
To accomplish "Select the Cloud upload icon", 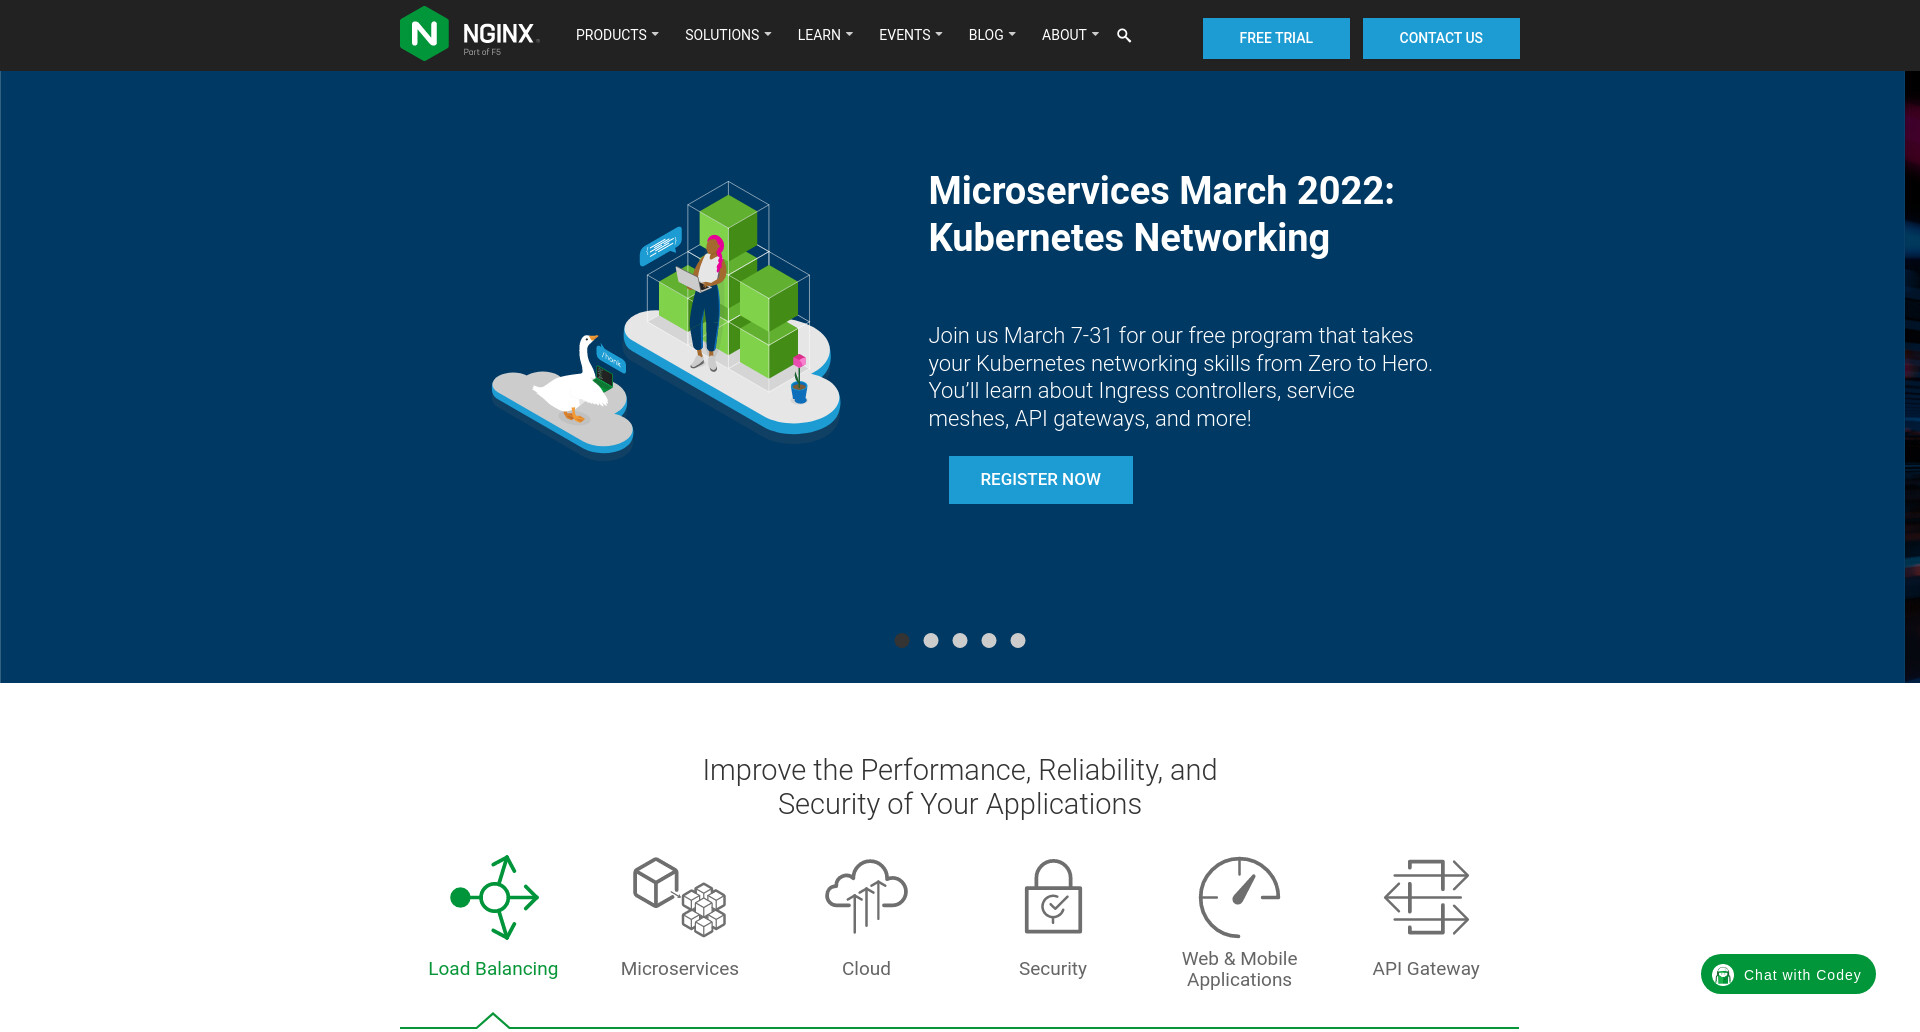I will 866,896.
